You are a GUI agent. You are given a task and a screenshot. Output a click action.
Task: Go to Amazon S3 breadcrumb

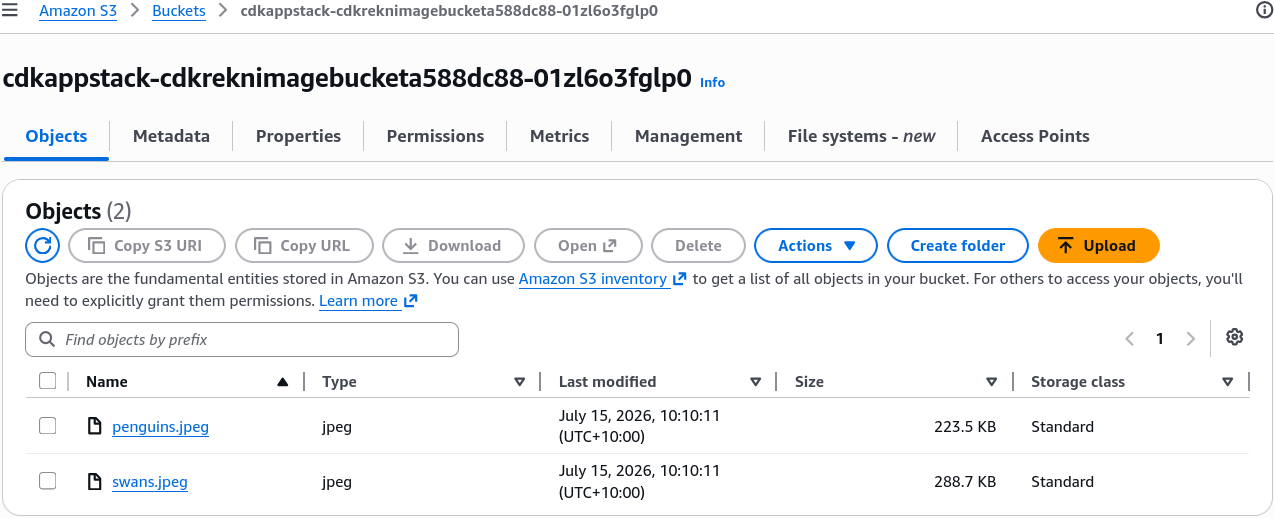coord(78,11)
